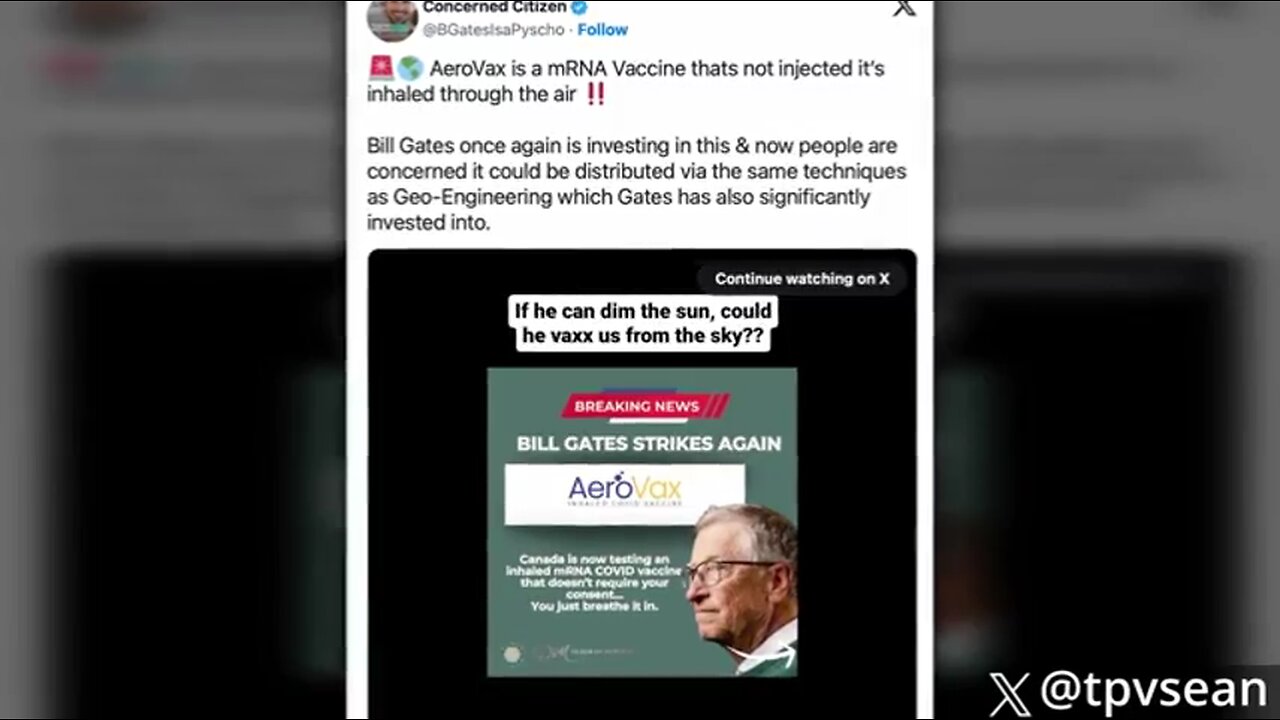Click the Continue watching on X button
This screenshot has height=720, width=1280.
(x=802, y=279)
